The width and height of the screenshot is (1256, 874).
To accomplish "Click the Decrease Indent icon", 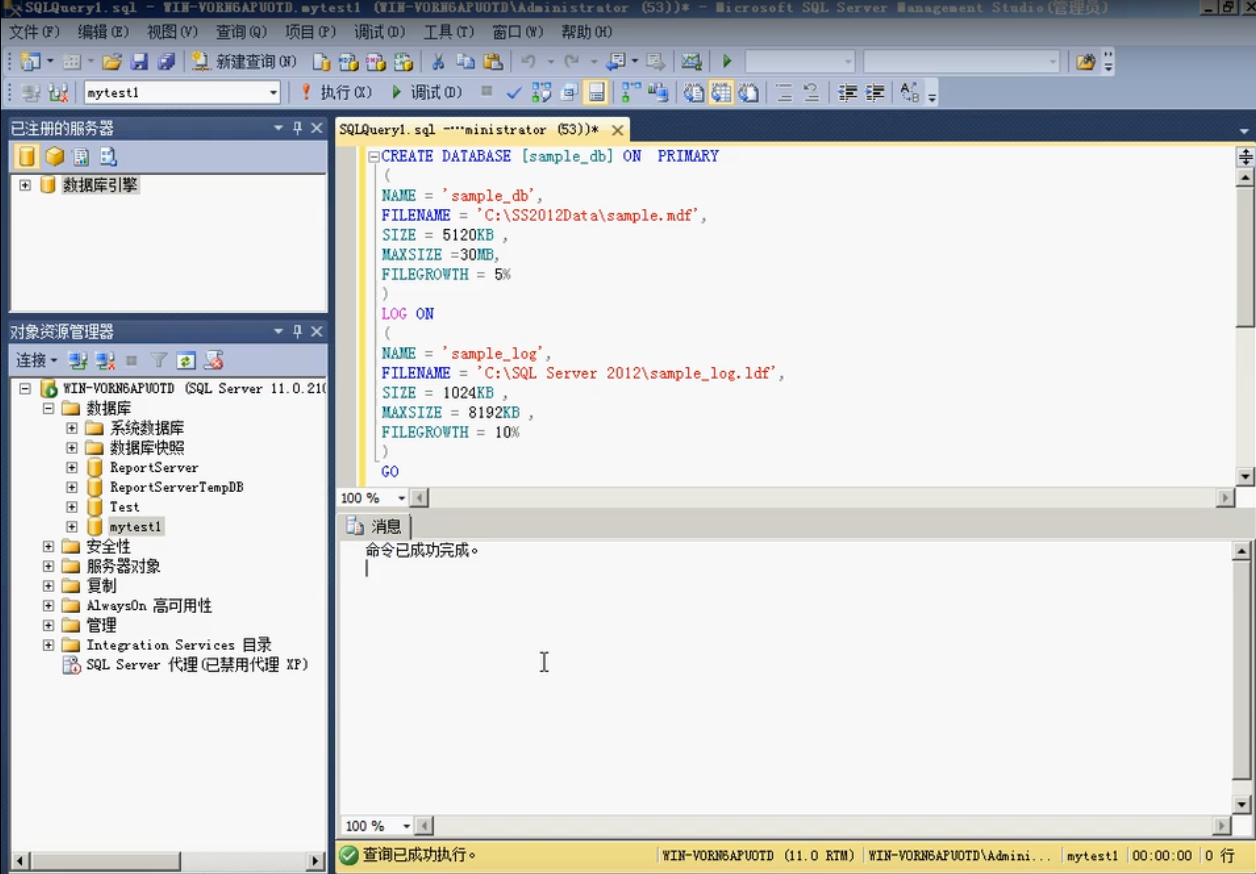I will coord(848,93).
